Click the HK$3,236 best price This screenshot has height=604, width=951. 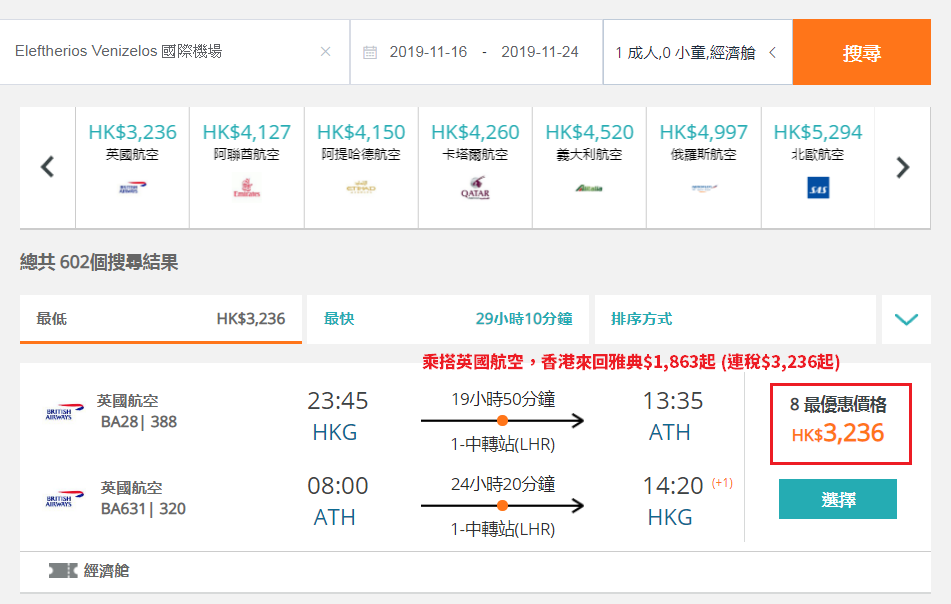click(838, 433)
